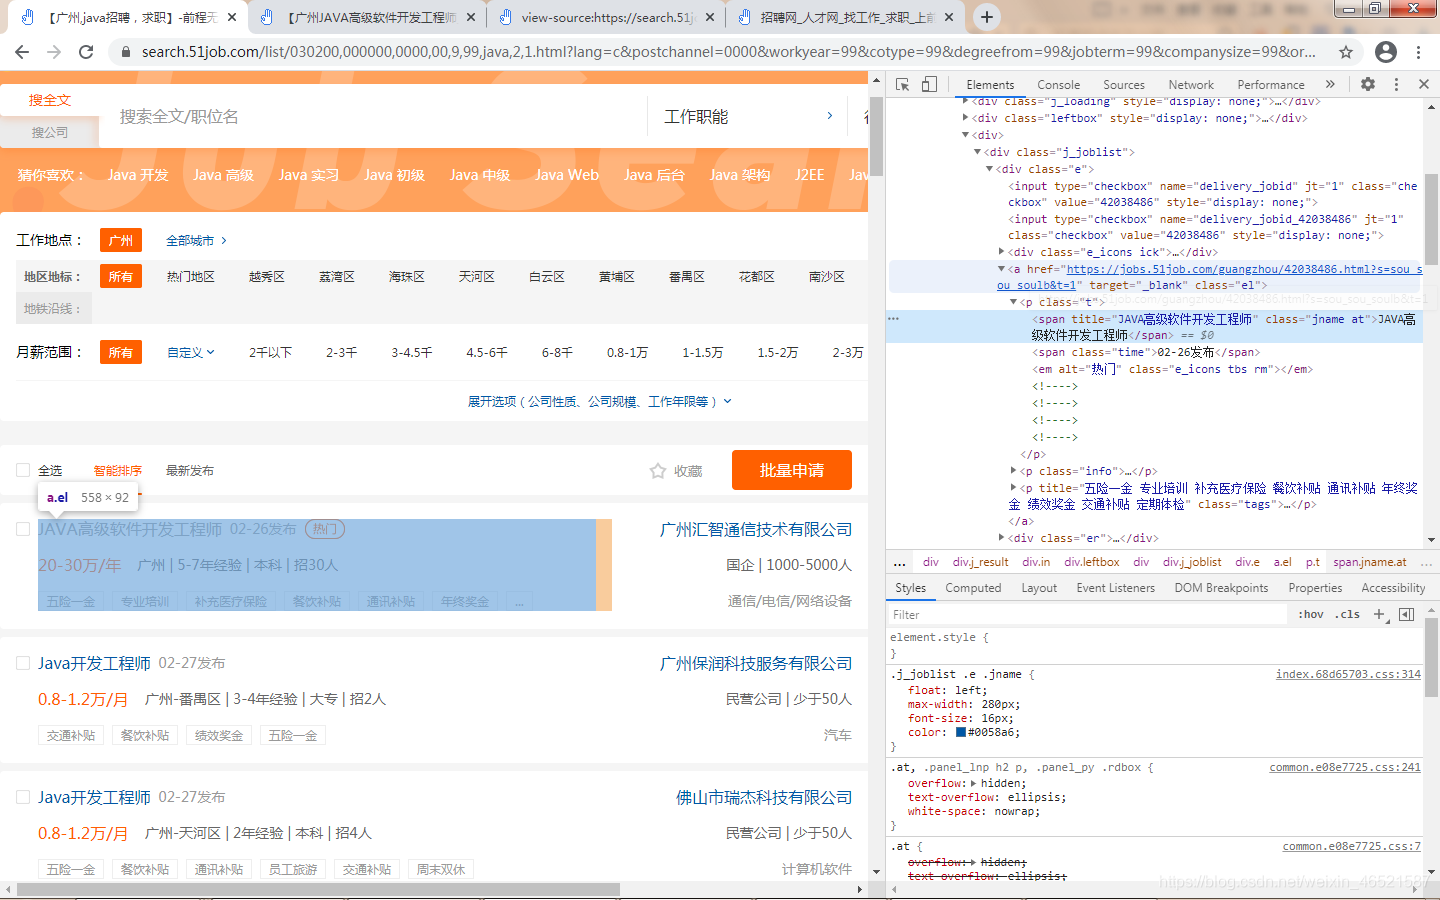Click the Java 高级 suggestion link
Screen dimensions: 1440x900
point(223,175)
